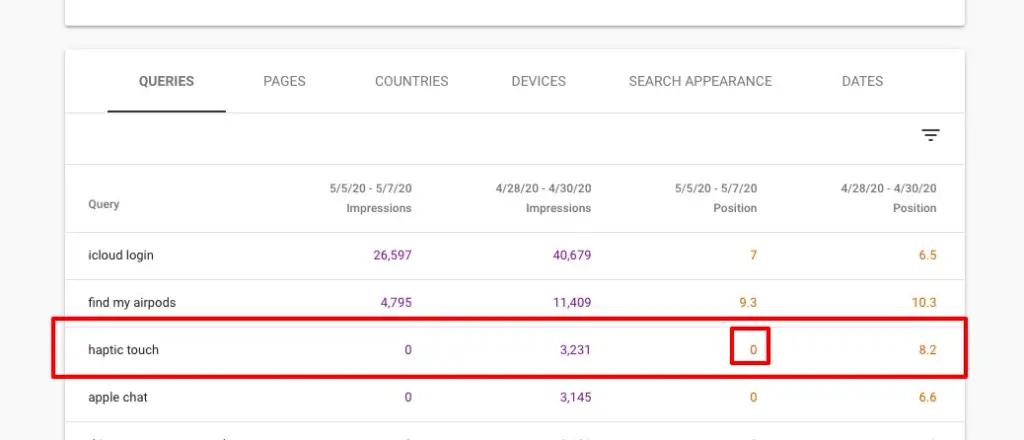Sort by the Query column header
Screen dimensions: 1024x440
tap(104, 204)
